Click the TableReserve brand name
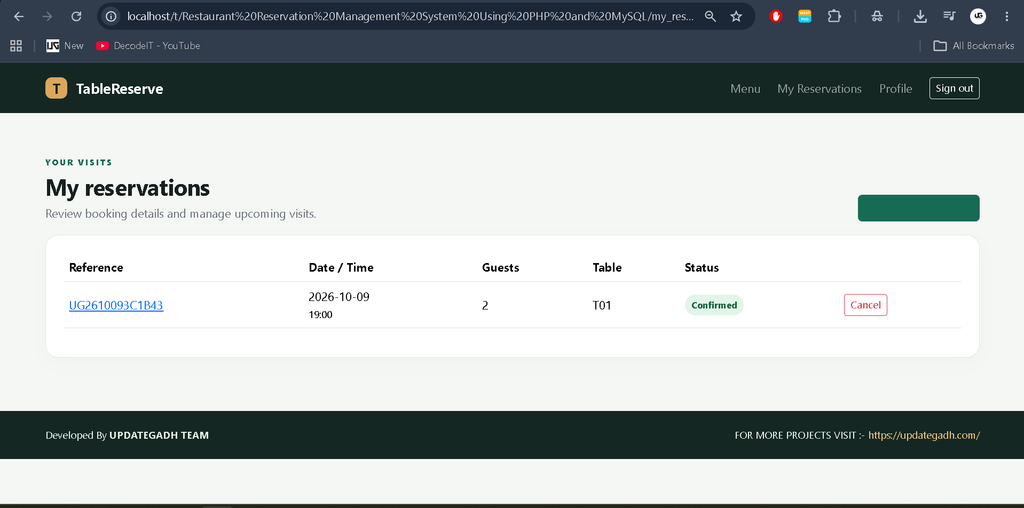 (x=120, y=89)
